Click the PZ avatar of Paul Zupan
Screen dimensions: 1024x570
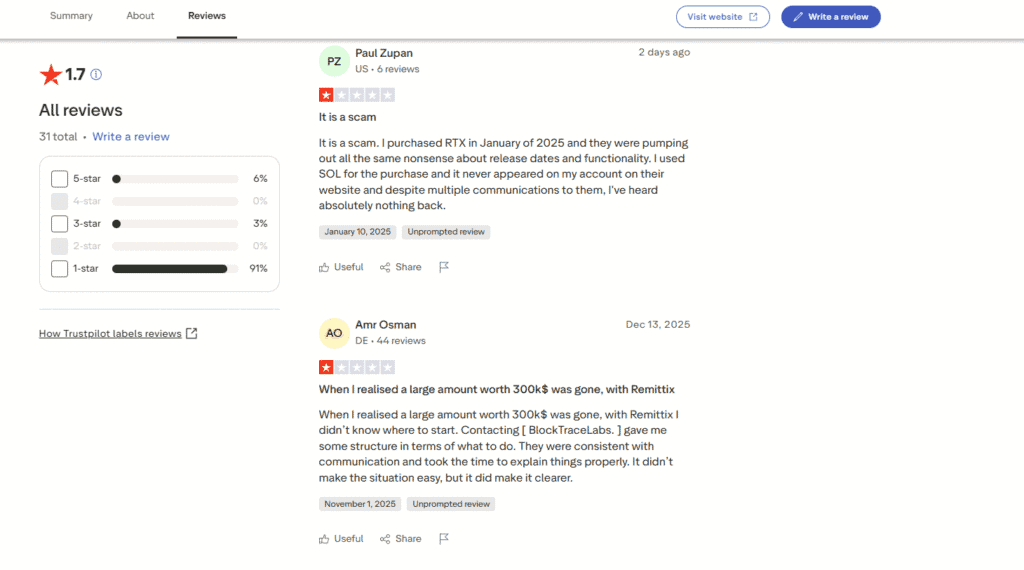point(334,61)
